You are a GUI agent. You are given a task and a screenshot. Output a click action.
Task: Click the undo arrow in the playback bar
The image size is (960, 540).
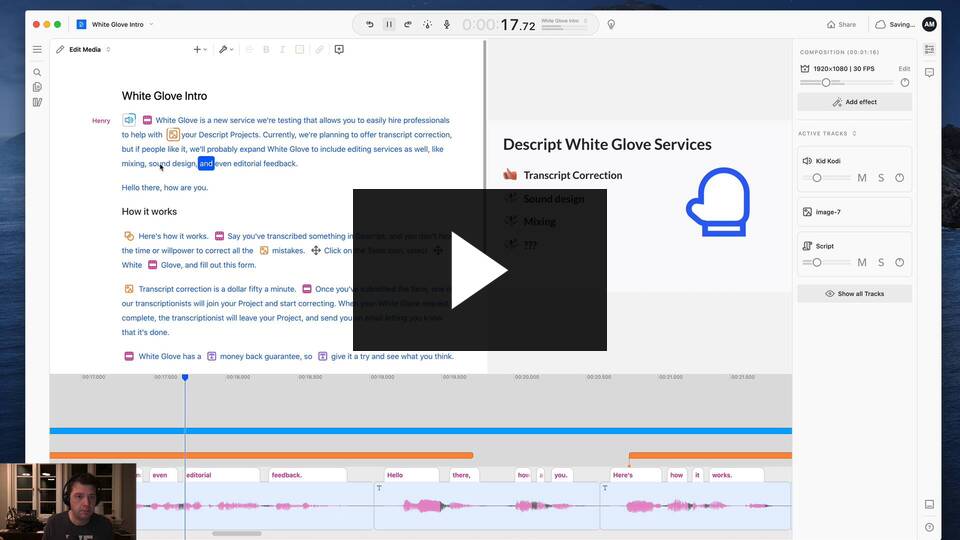coord(370,24)
